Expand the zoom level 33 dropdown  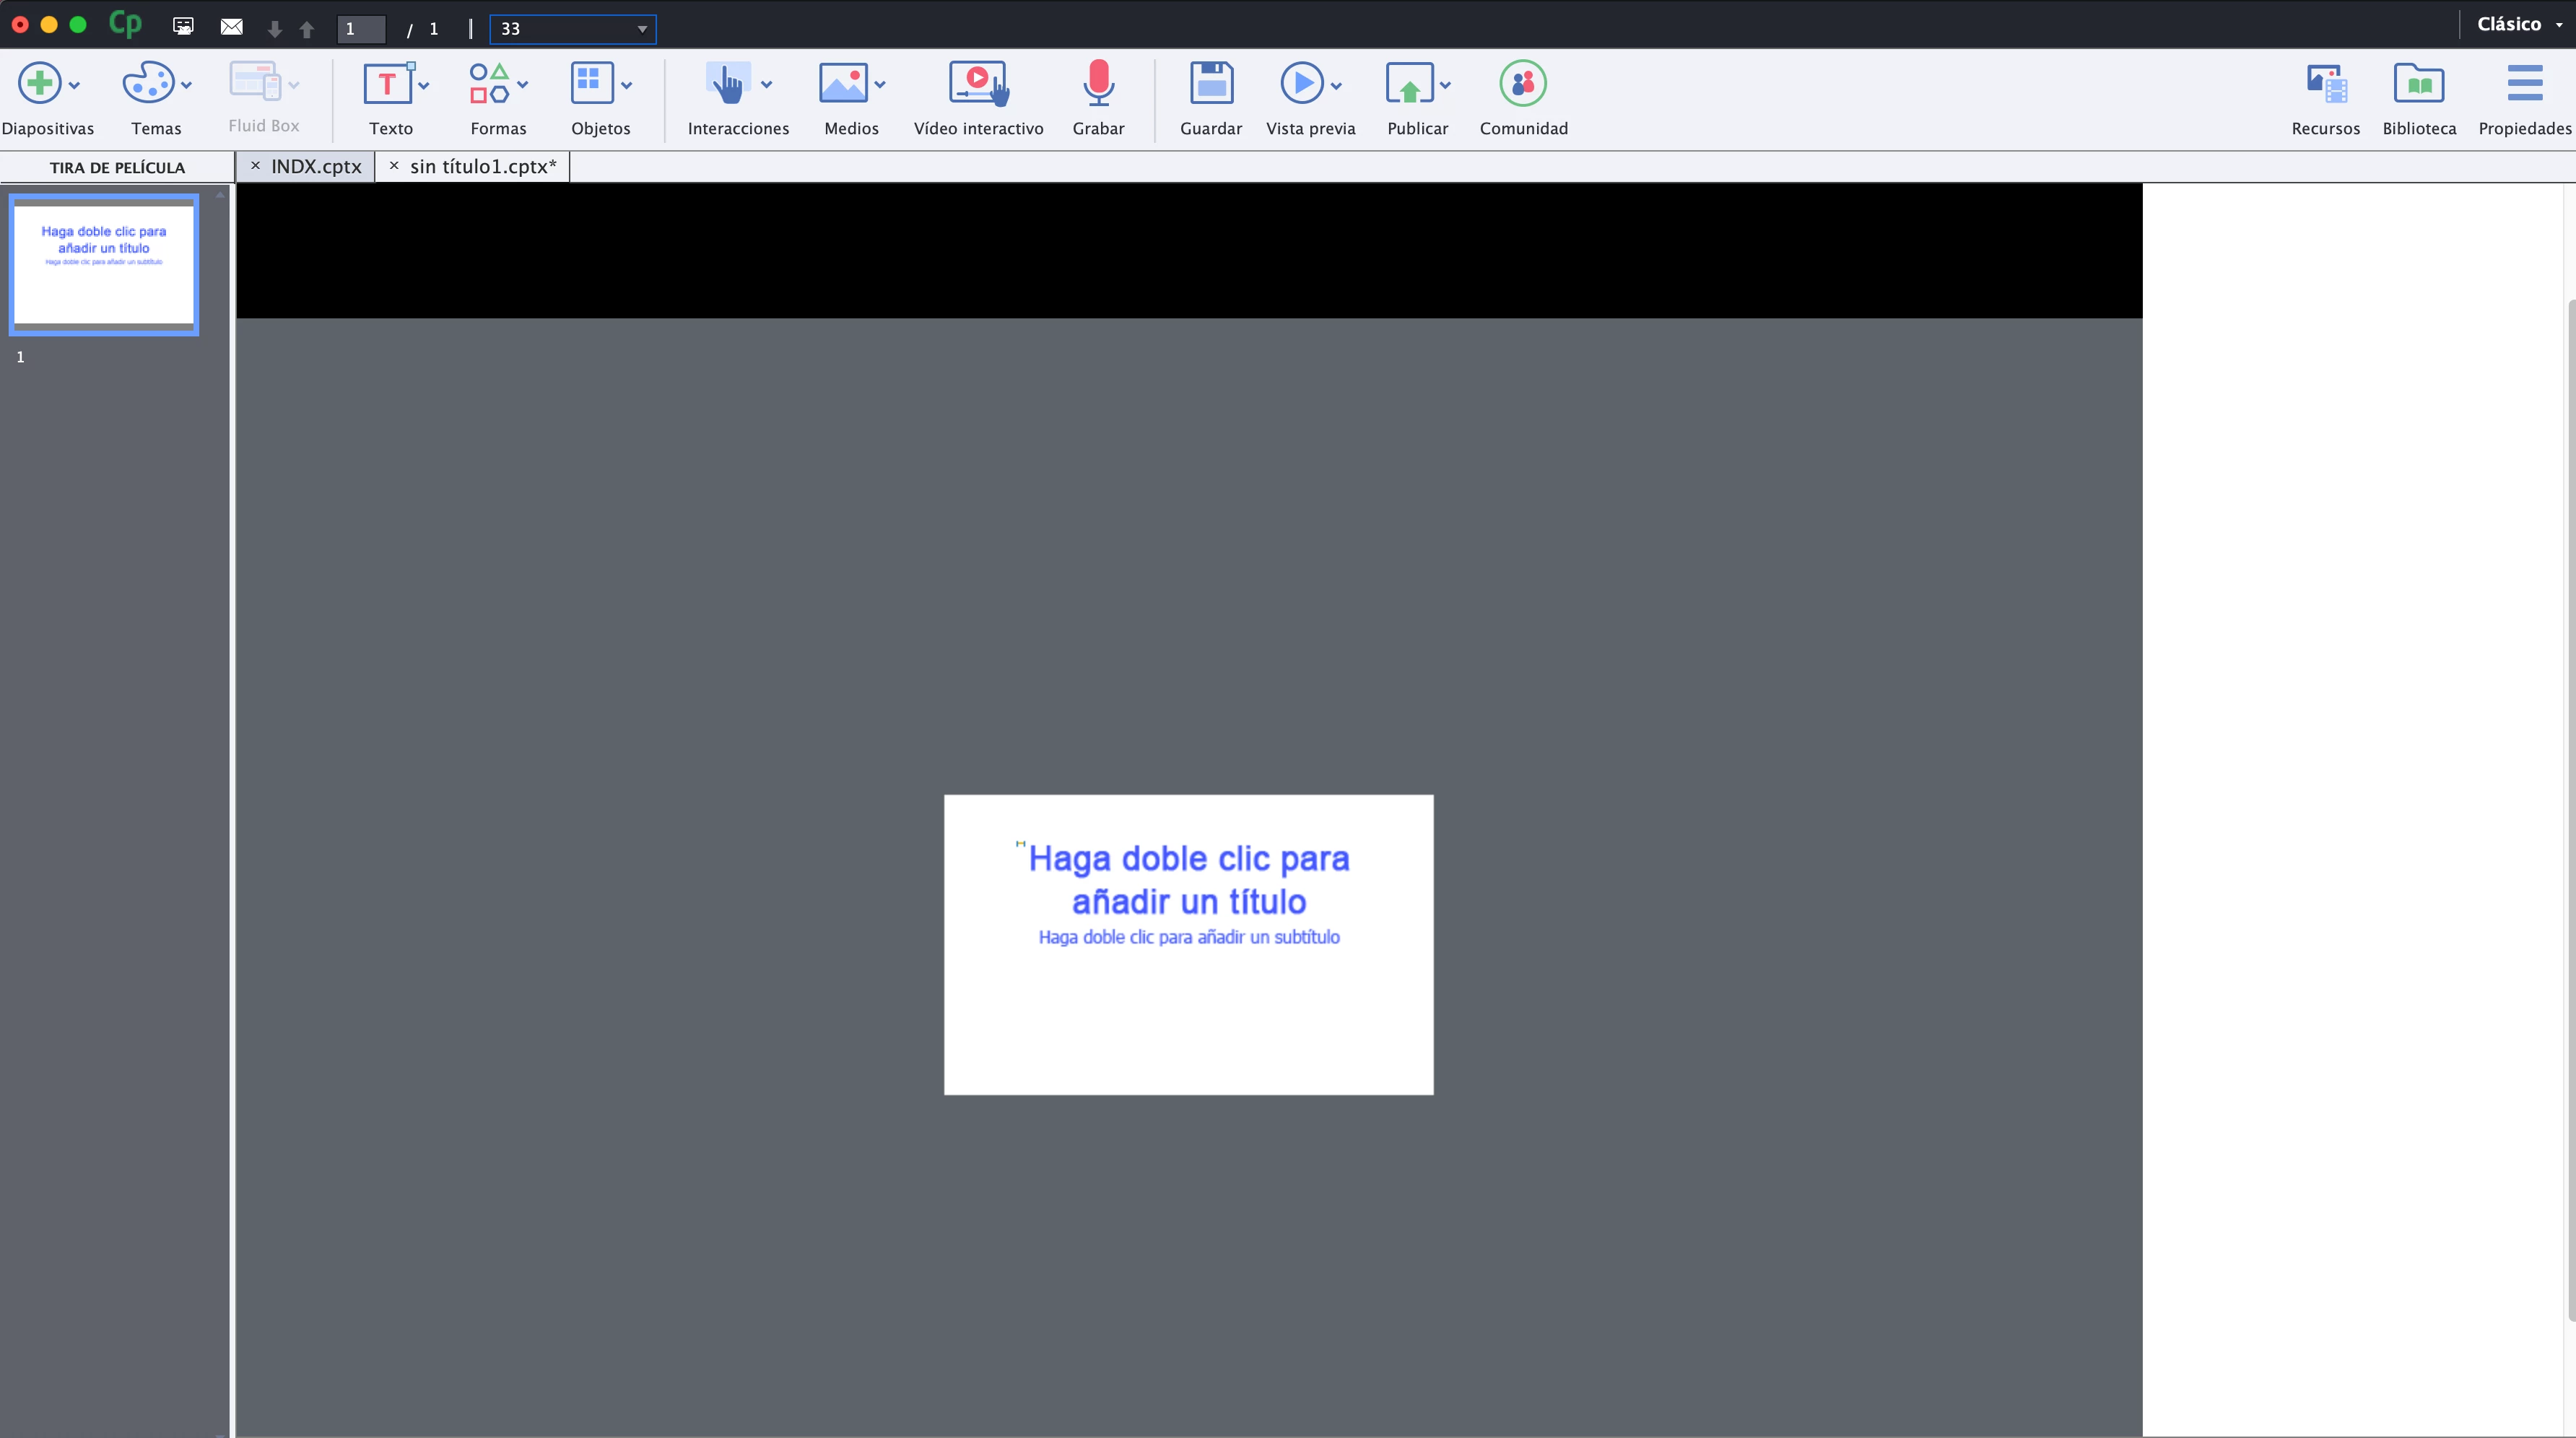coord(642,29)
